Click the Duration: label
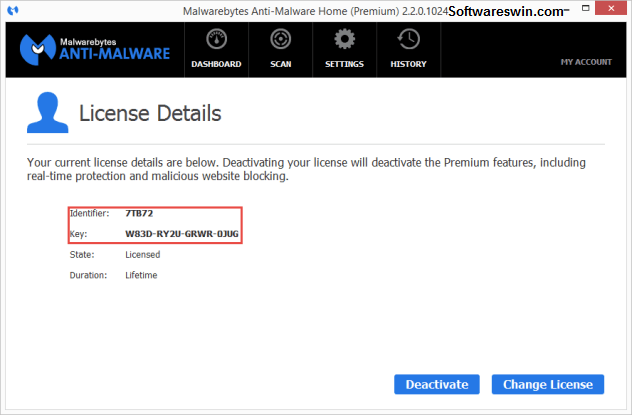Screen dimensions: 632x415 [x=88, y=275]
